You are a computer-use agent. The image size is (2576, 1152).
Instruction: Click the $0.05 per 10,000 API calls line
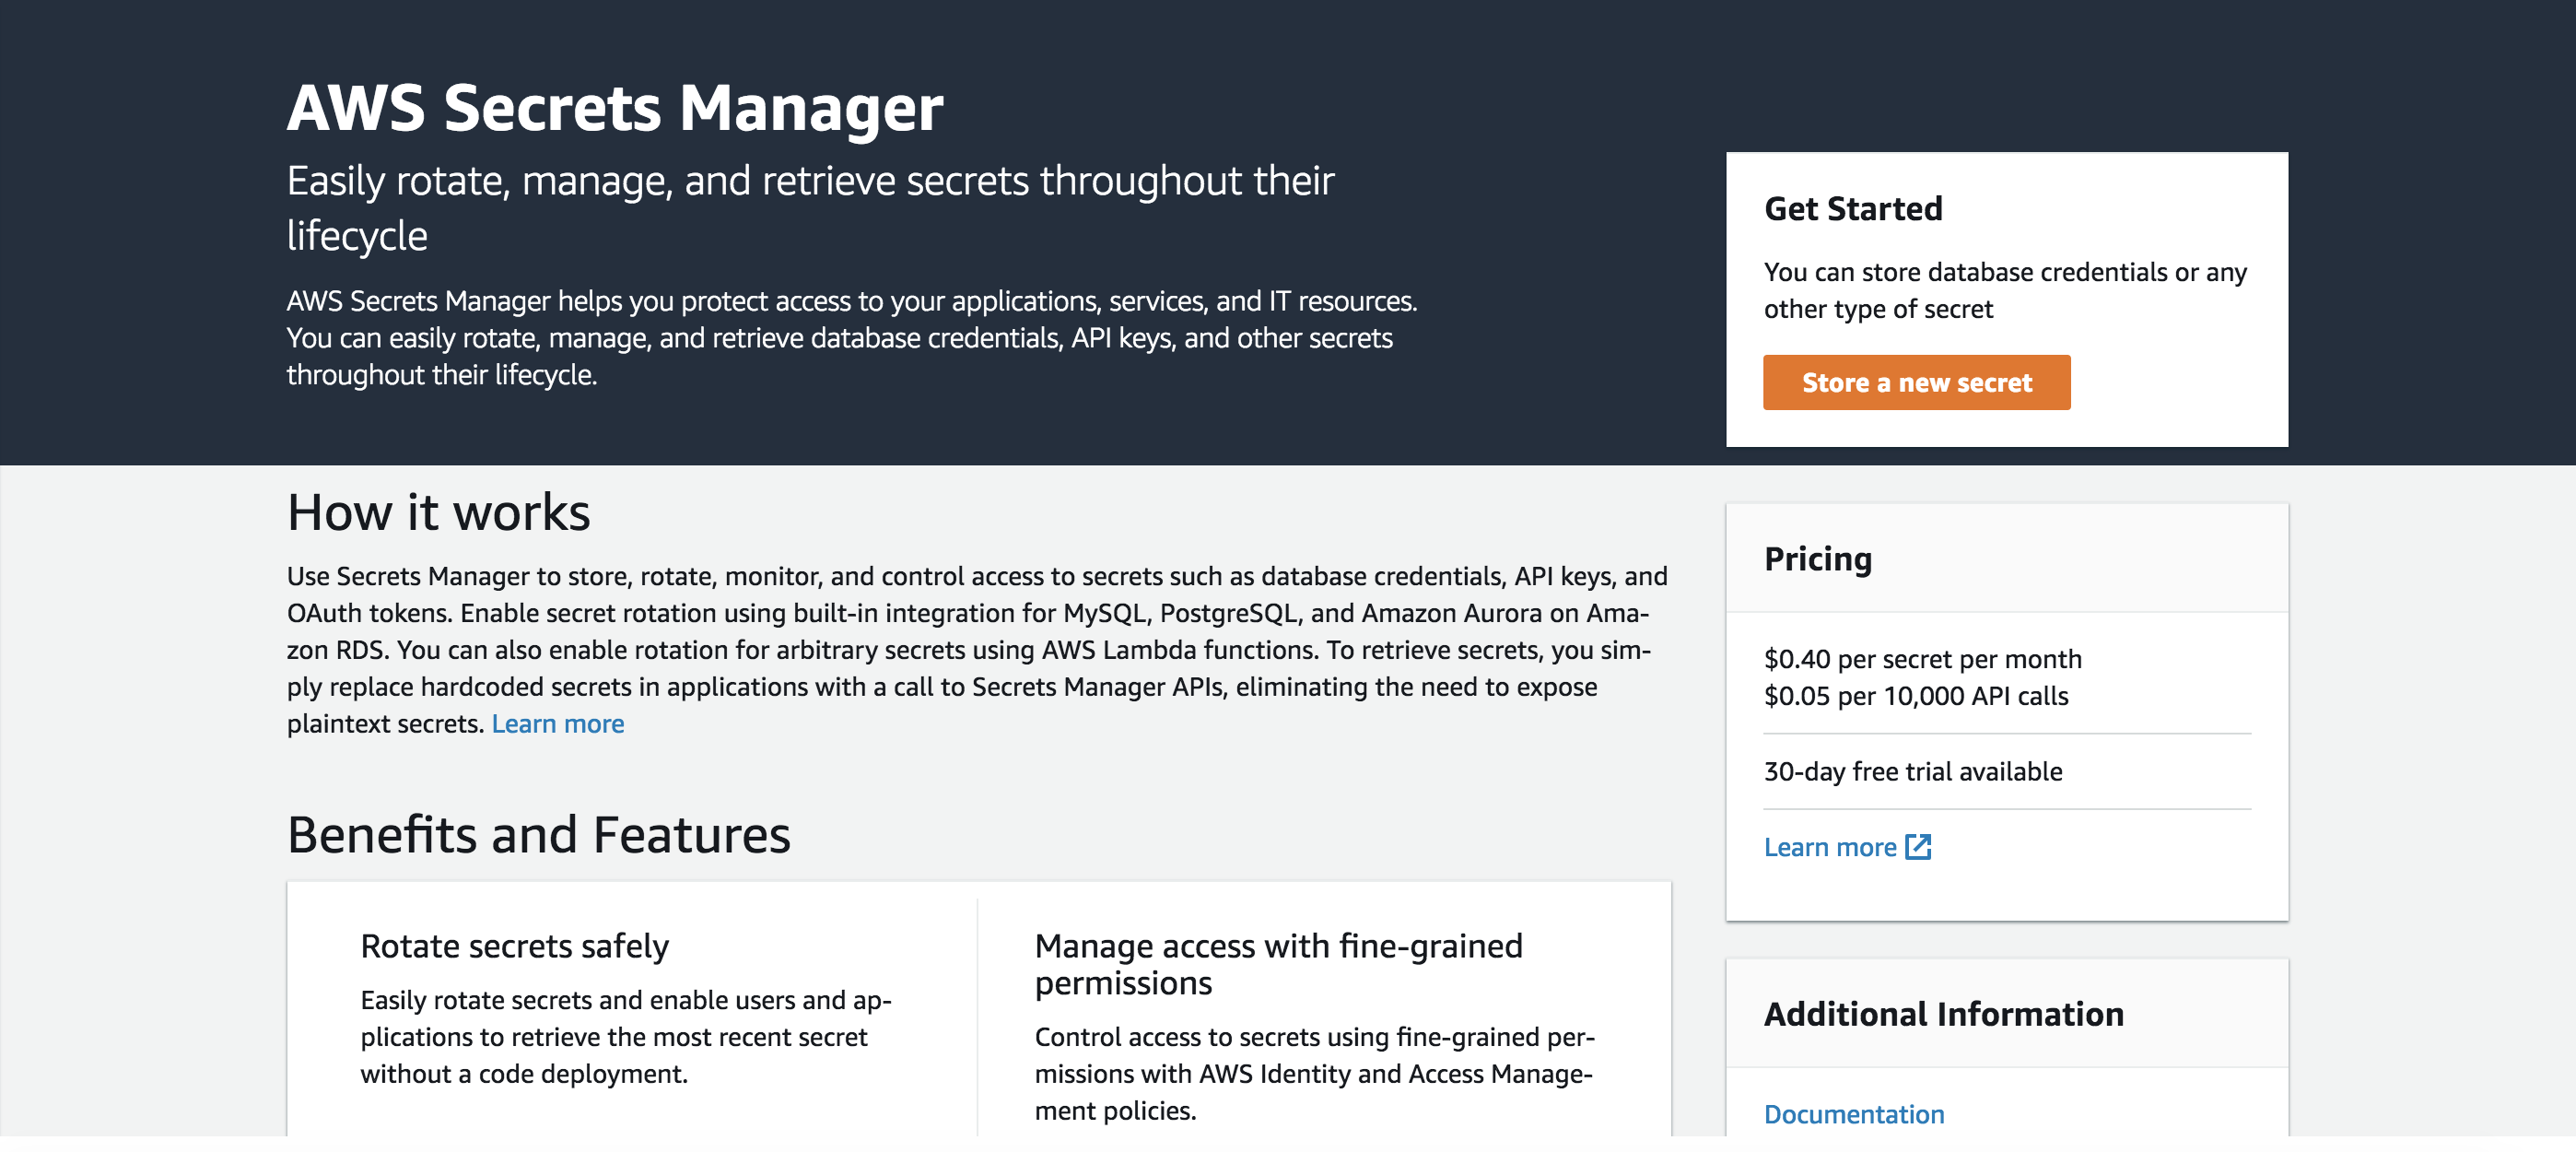[x=1915, y=696]
